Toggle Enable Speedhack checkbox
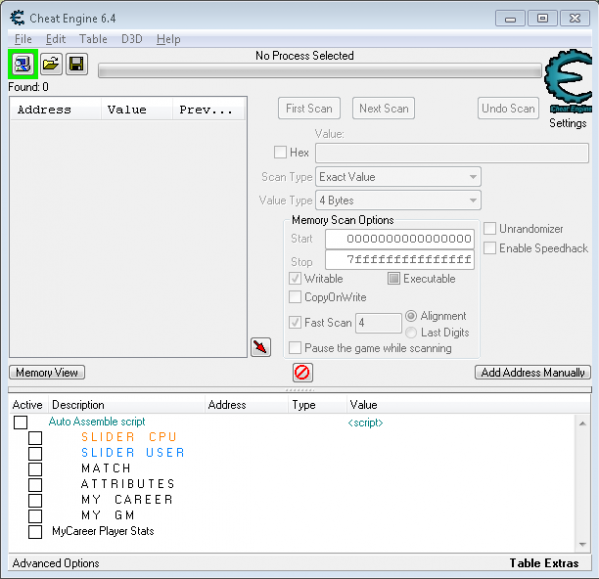Viewport: 599px width, 579px height. point(490,248)
